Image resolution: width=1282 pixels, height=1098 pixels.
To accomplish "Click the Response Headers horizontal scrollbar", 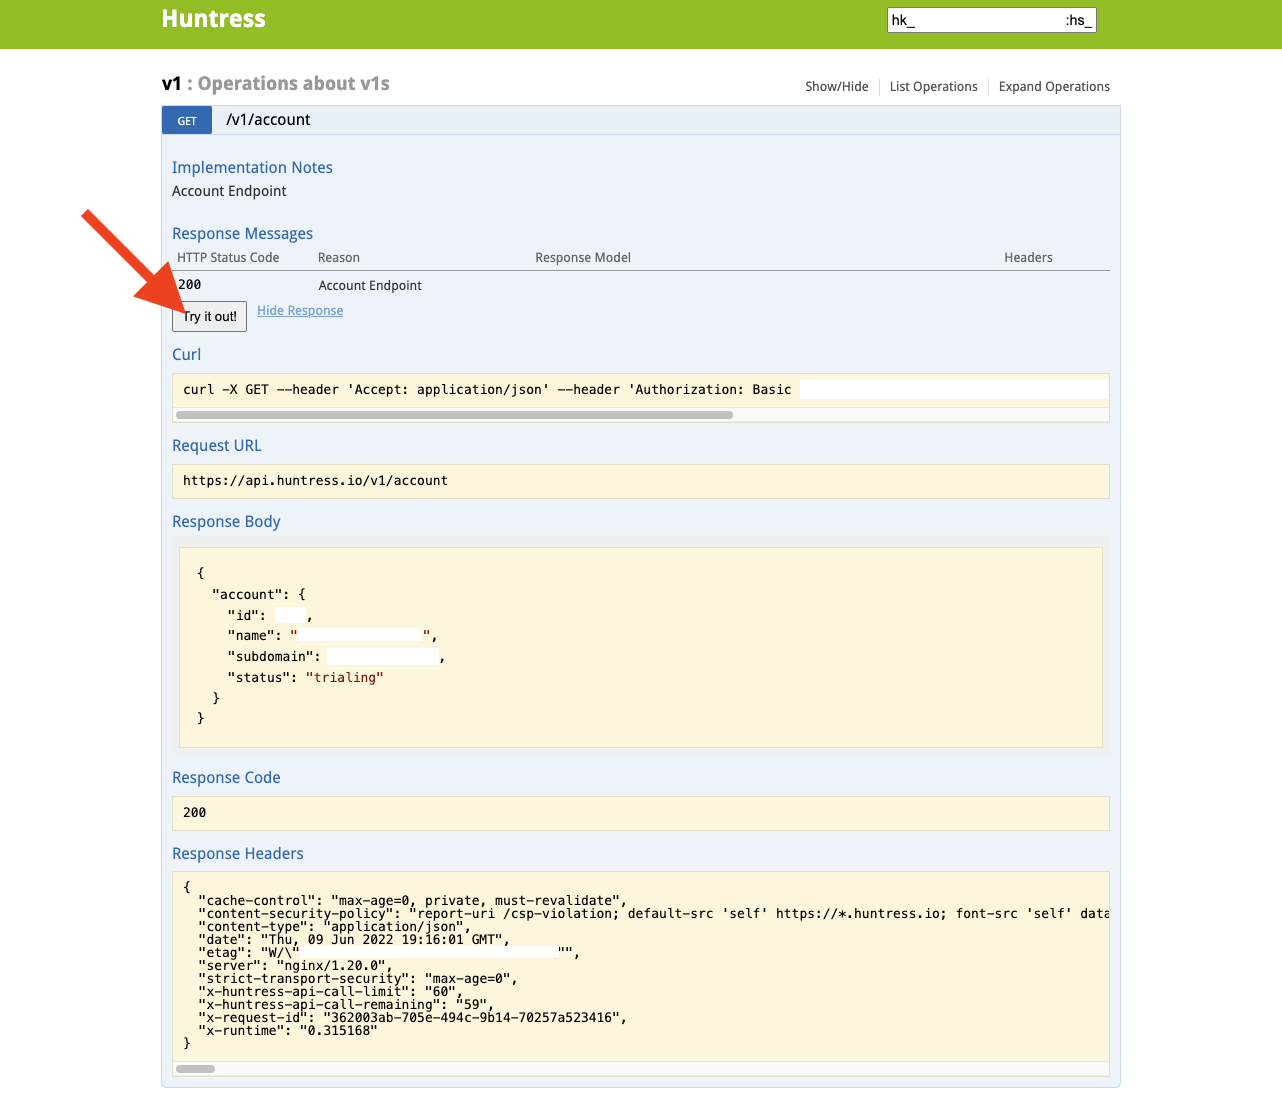I will pyautogui.click(x=196, y=1069).
